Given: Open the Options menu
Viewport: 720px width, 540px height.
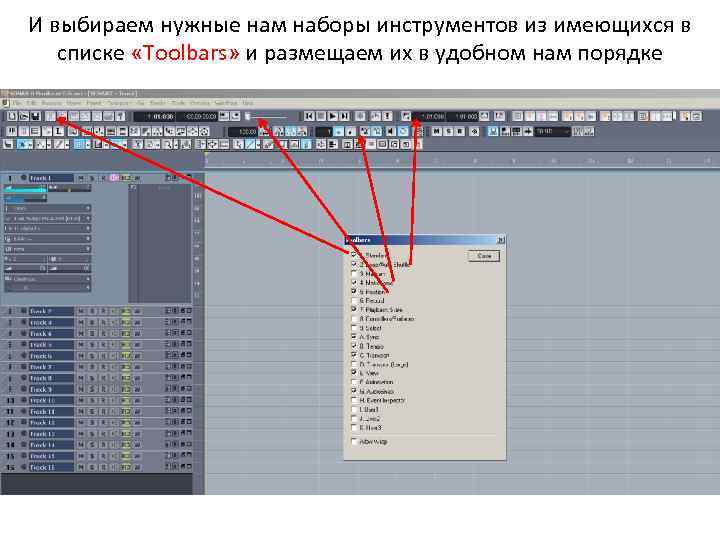Looking at the screenshot, I should pyautogui.click(x=199, y=103).
